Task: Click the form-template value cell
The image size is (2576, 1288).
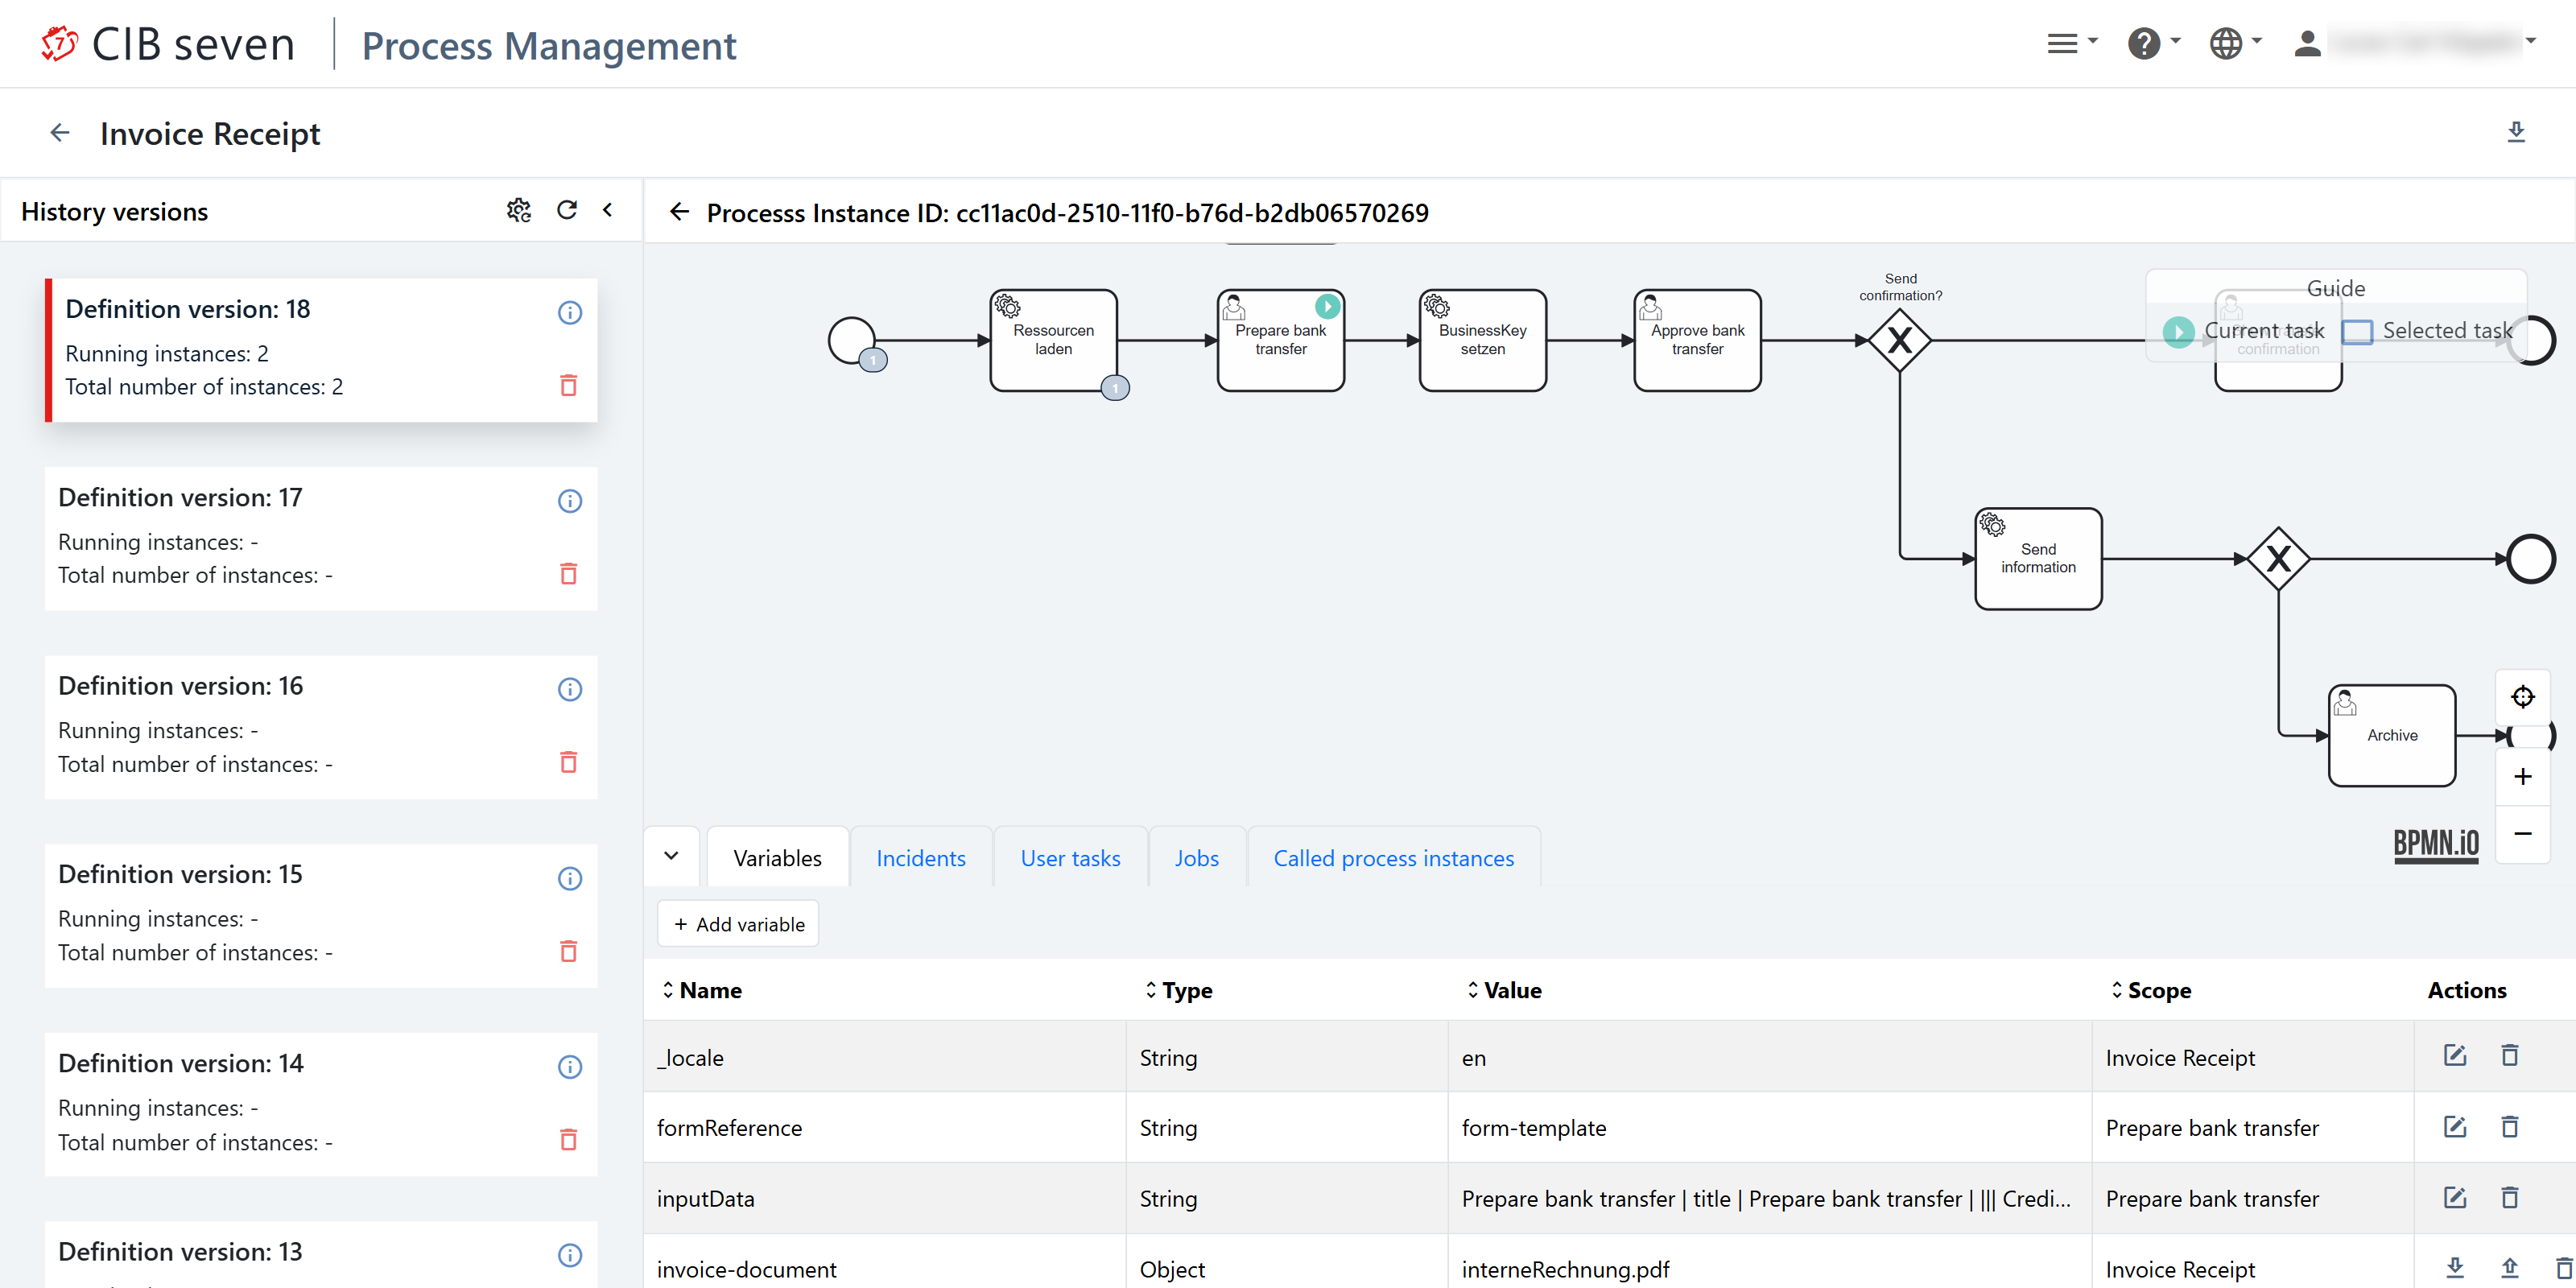Action: point(1769,1127)
